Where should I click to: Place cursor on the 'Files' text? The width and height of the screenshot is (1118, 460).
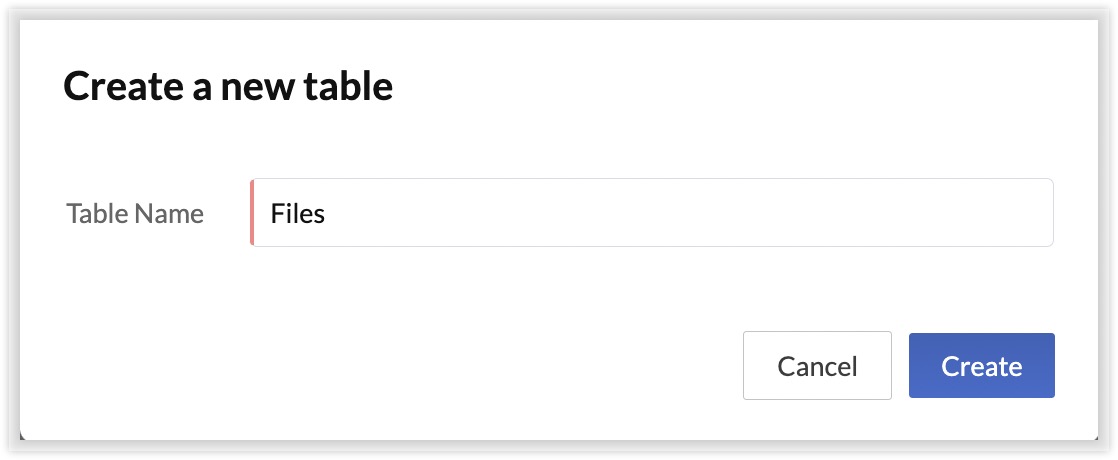point(298,213)
